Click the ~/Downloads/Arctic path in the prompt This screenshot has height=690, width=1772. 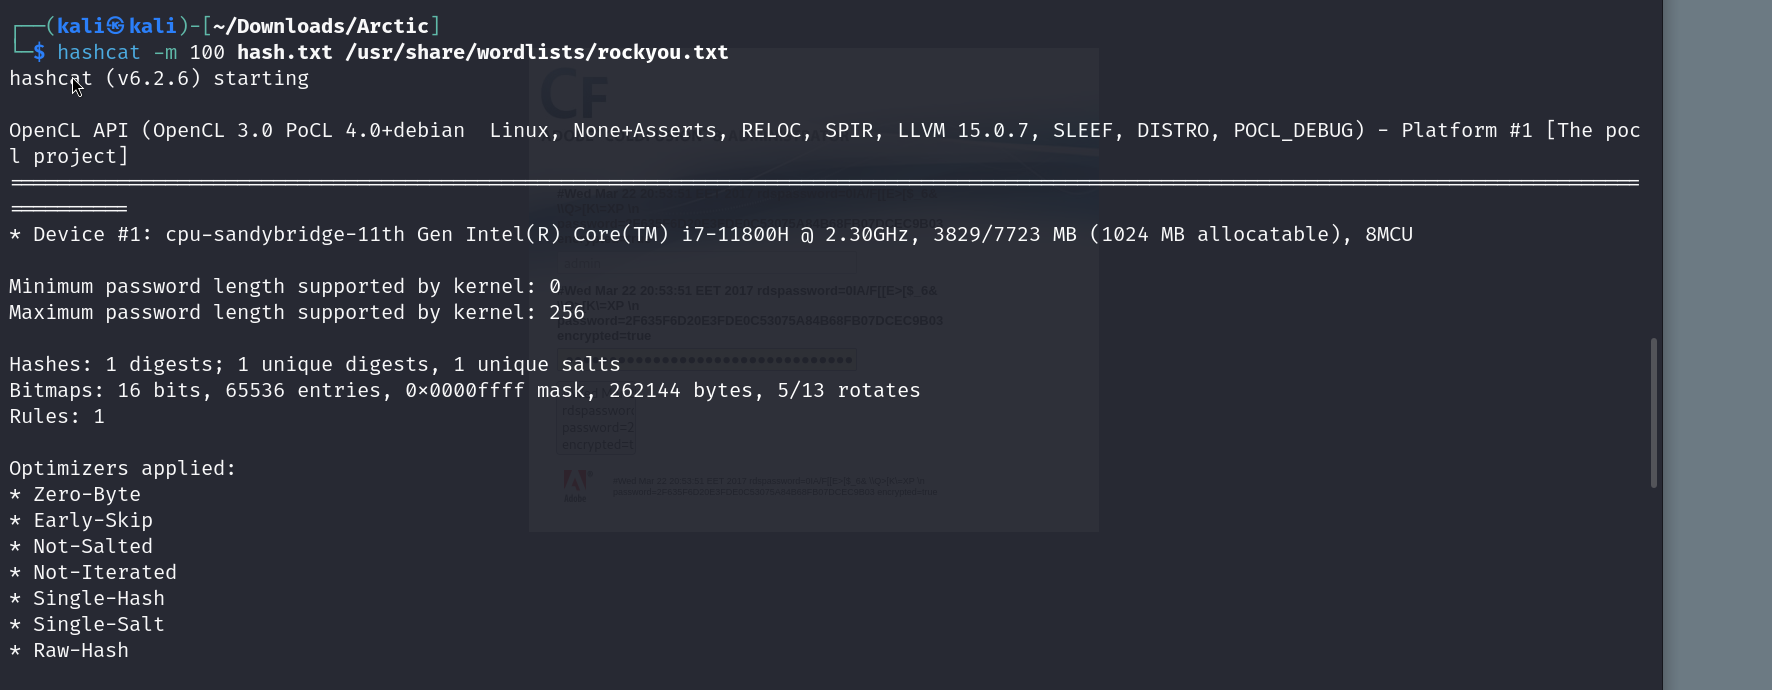[x=321, y=26]
